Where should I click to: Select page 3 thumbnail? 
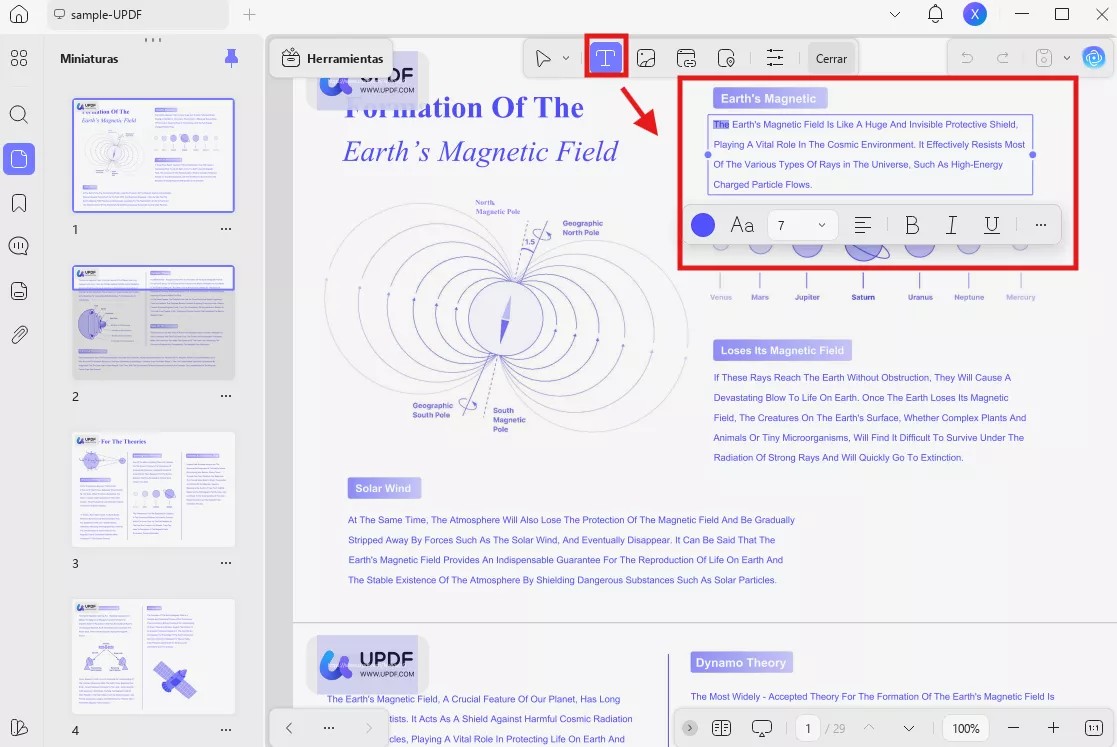click(153, 489)
